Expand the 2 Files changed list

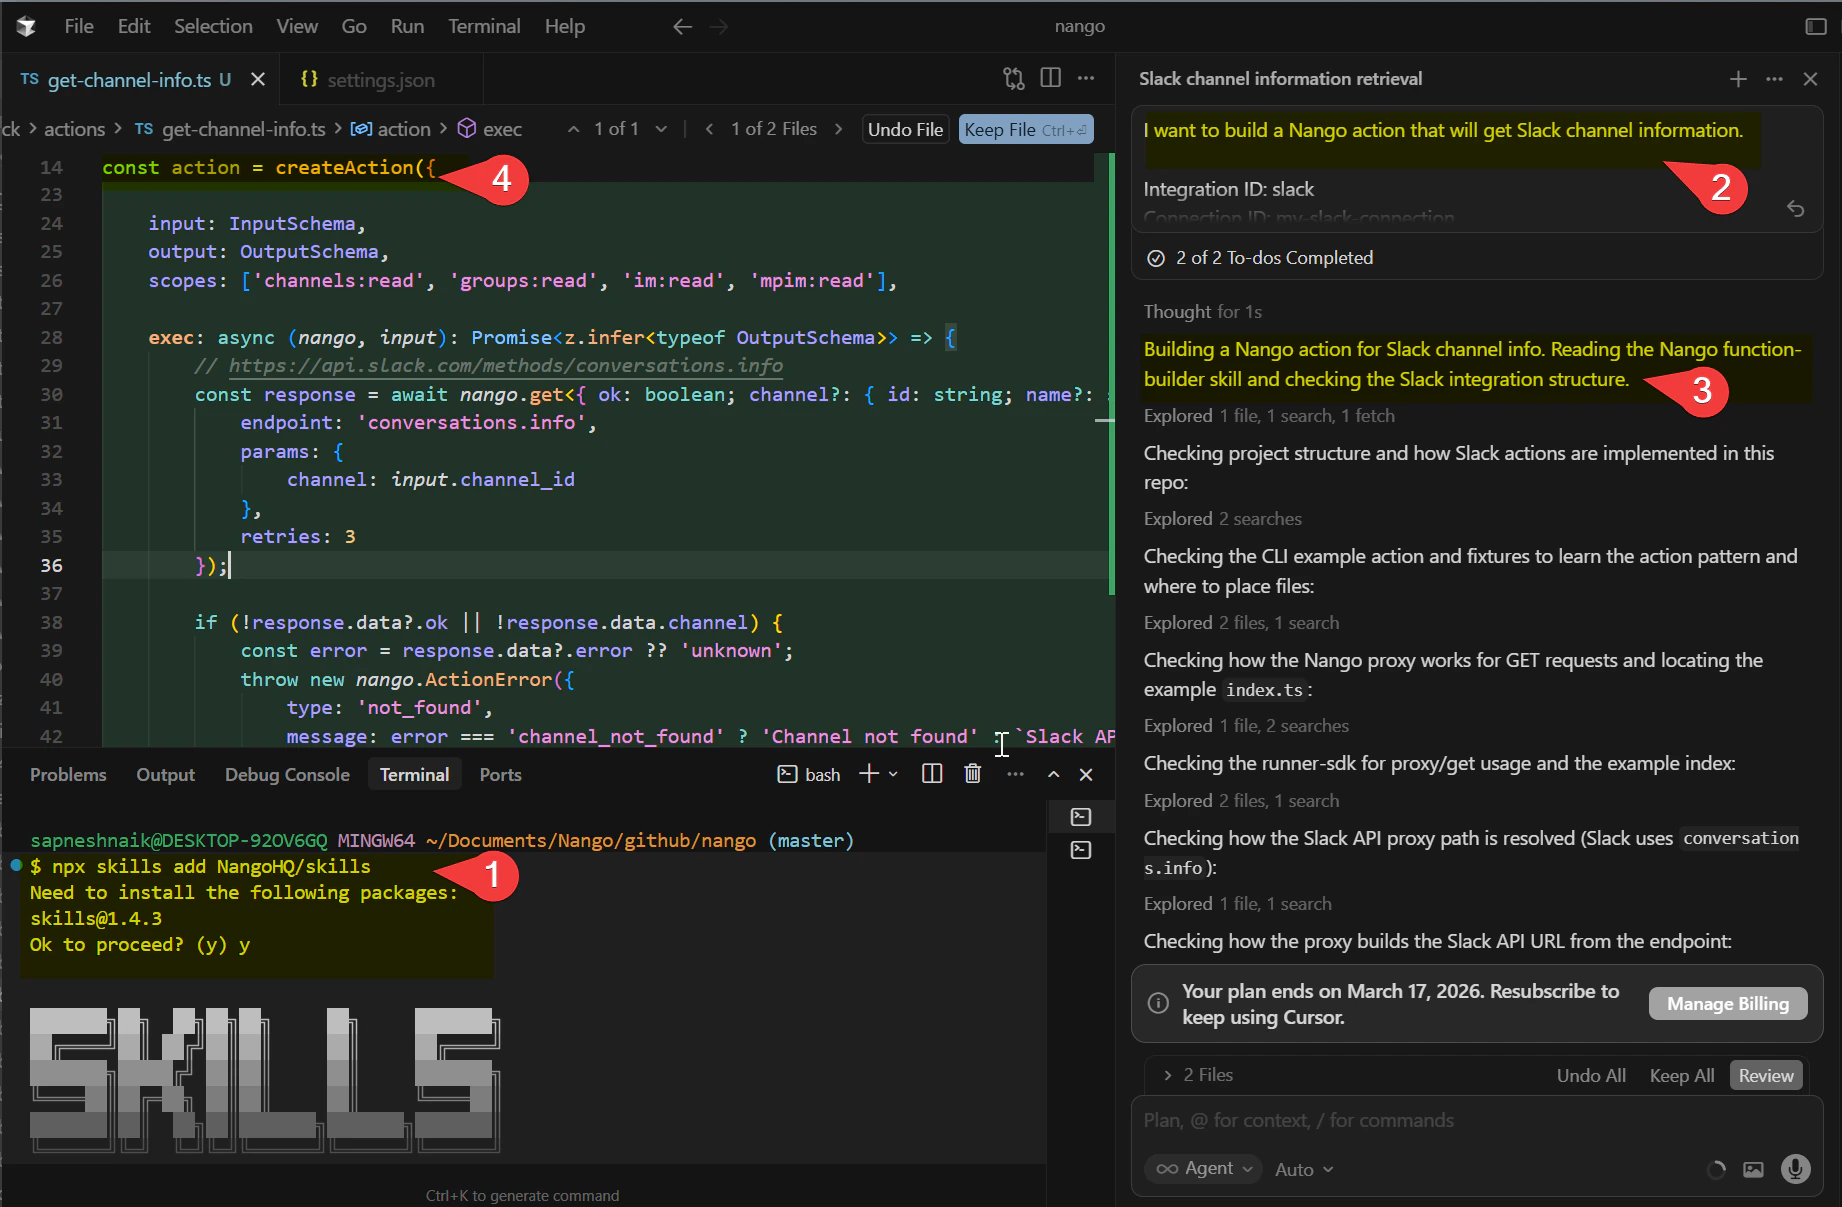click(1198, 1075)
